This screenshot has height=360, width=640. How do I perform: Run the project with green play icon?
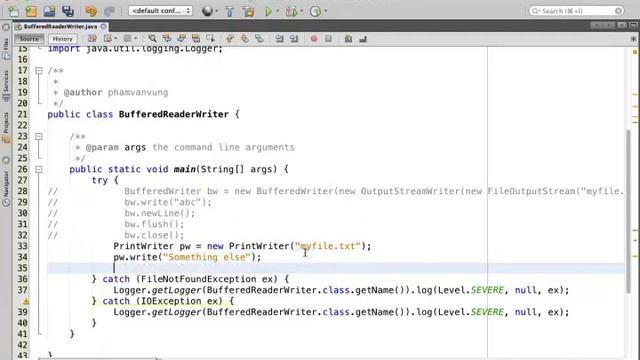pyautogui.click(x=268, y=11)
